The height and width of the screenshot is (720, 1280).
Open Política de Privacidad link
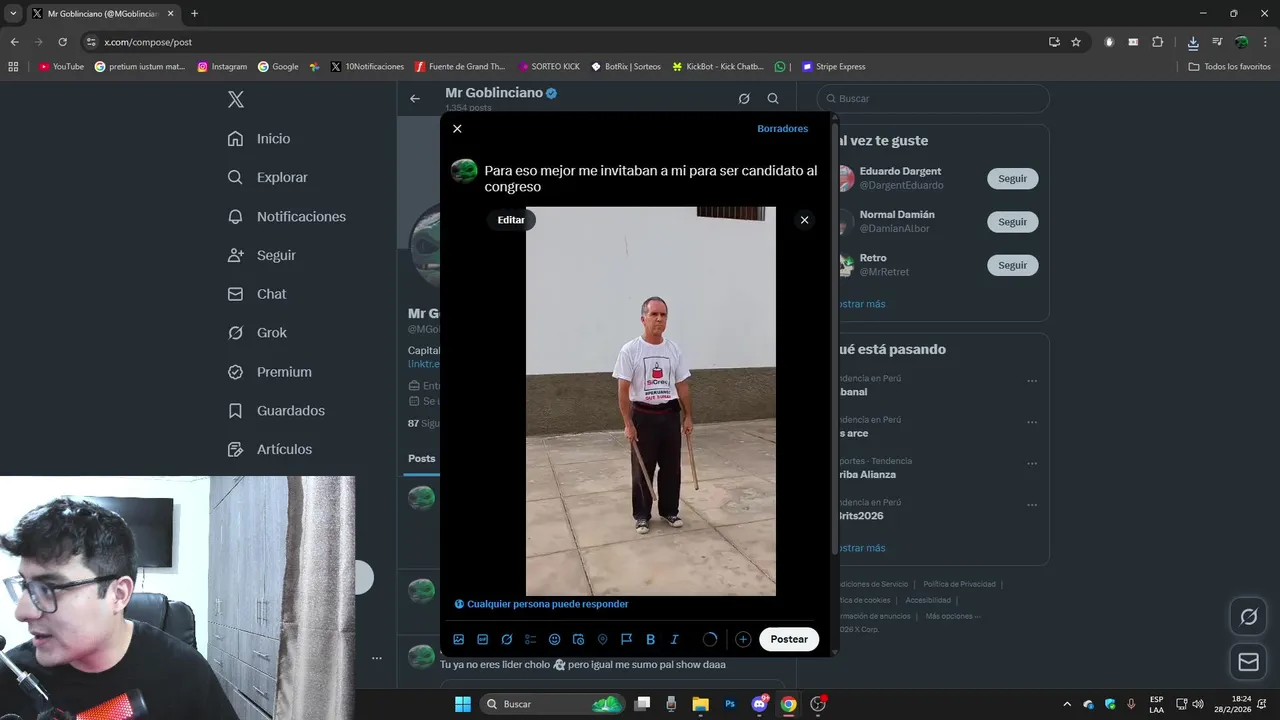click(x=959, y=584)
